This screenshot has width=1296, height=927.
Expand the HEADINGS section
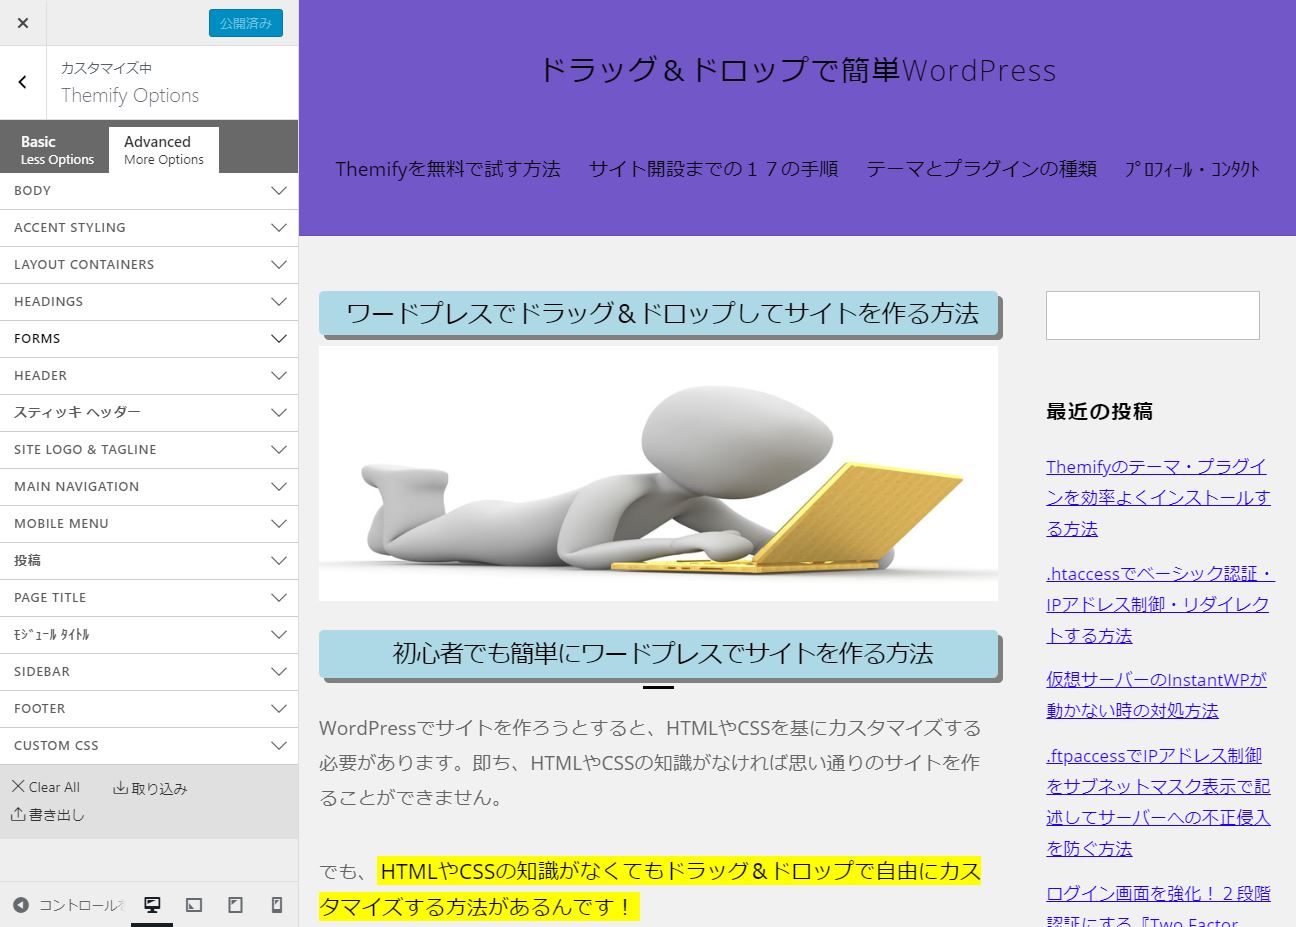pos(149,302)
